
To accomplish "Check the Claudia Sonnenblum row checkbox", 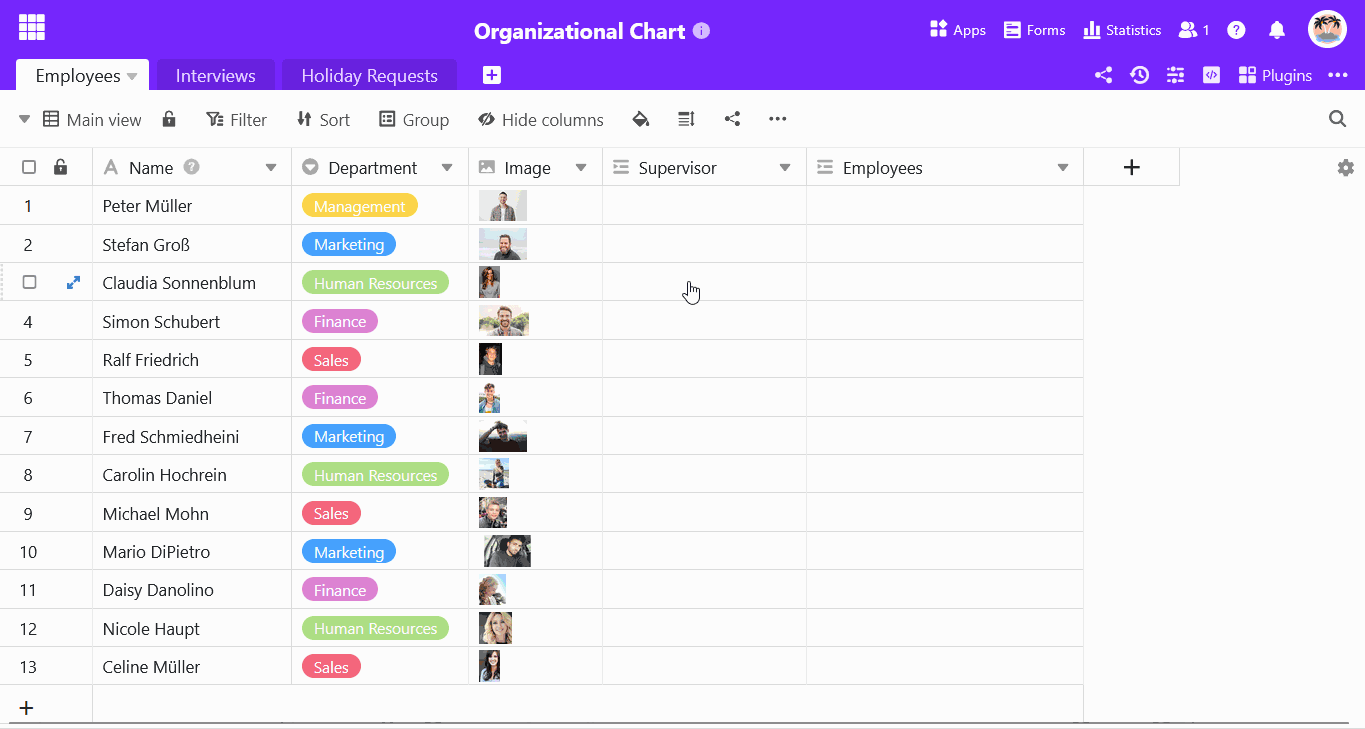I will tap(30, 283).
